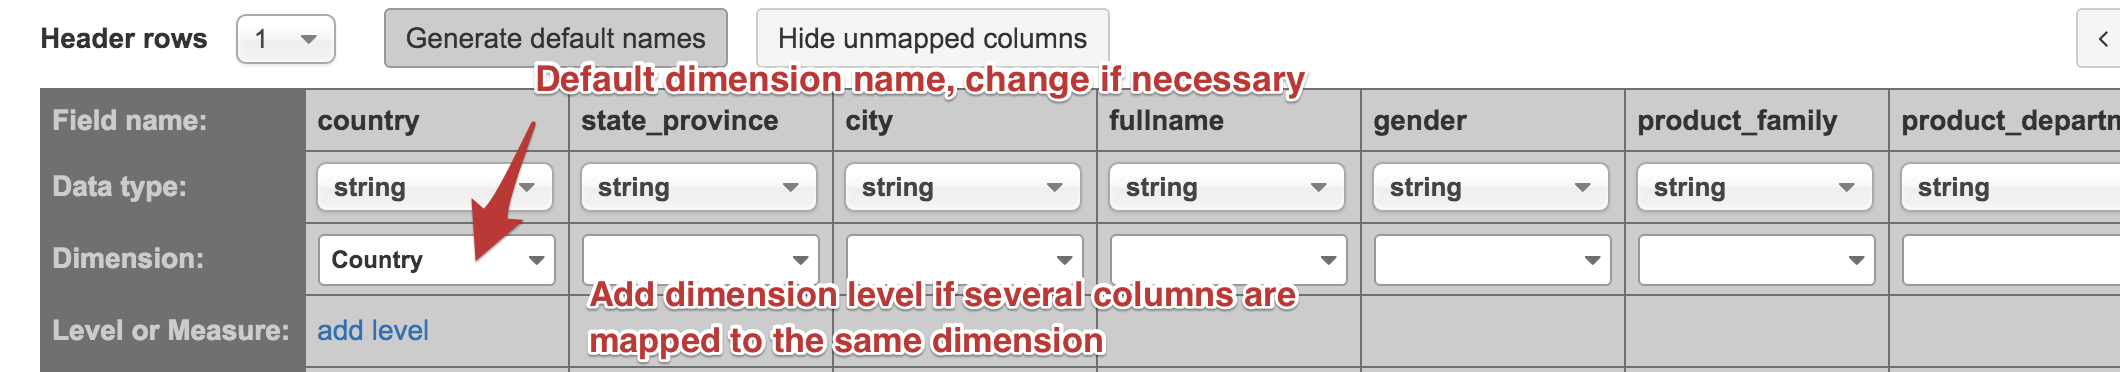
Task: Open the Header rows count dropdown
Action: [286, 39]
